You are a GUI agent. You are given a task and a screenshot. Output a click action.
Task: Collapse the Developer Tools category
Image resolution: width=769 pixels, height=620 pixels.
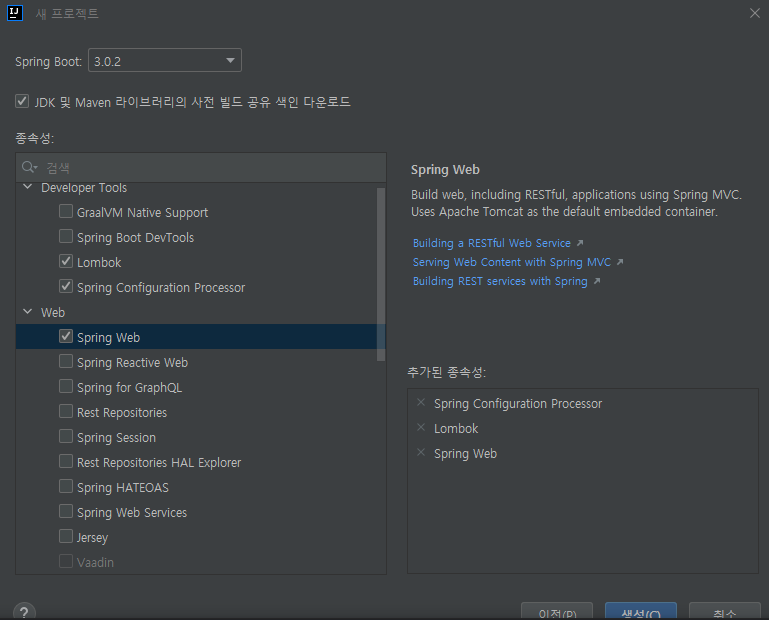click(28, 187)
